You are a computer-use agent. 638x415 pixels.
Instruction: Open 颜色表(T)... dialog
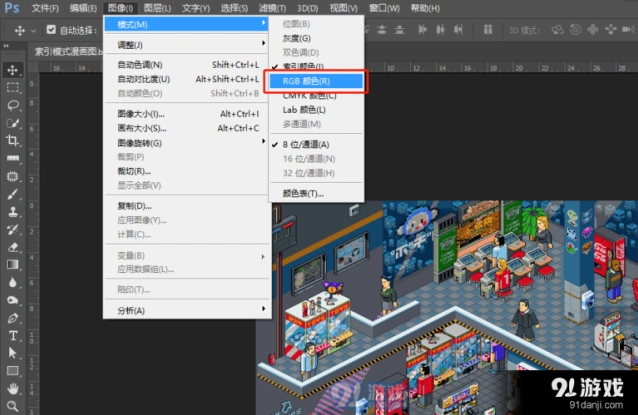pos(316,194)
